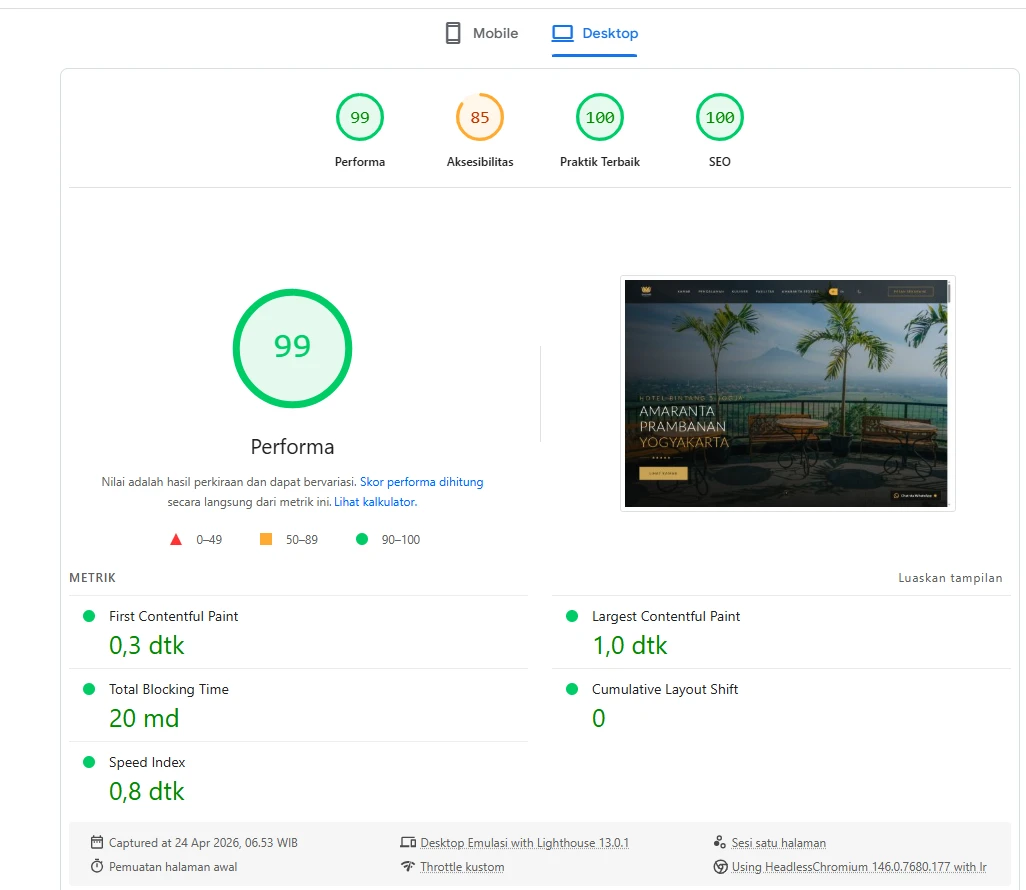
Task: Click the mobile phone icon beside Mobile
Action: coord(452,32)
